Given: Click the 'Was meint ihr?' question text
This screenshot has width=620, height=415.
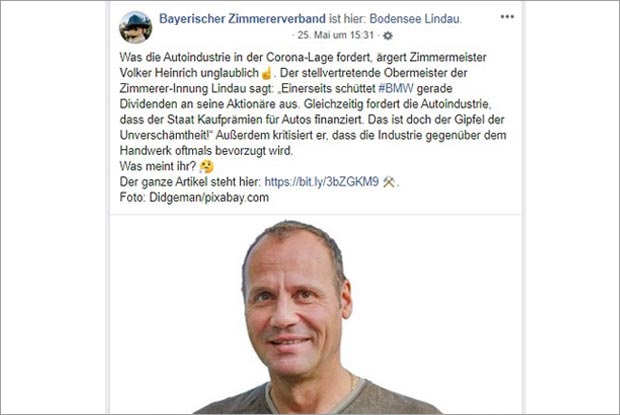Looking at the screenshot, I should pyautogui.click(x=158, y=166).
